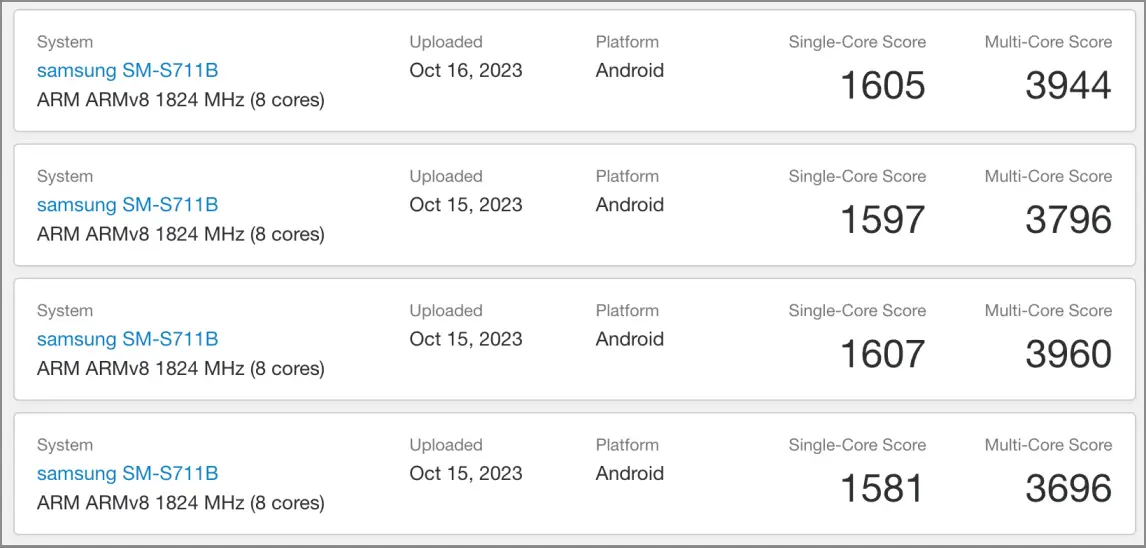Select the multi-core score 3796

[x=1069, y=220]
